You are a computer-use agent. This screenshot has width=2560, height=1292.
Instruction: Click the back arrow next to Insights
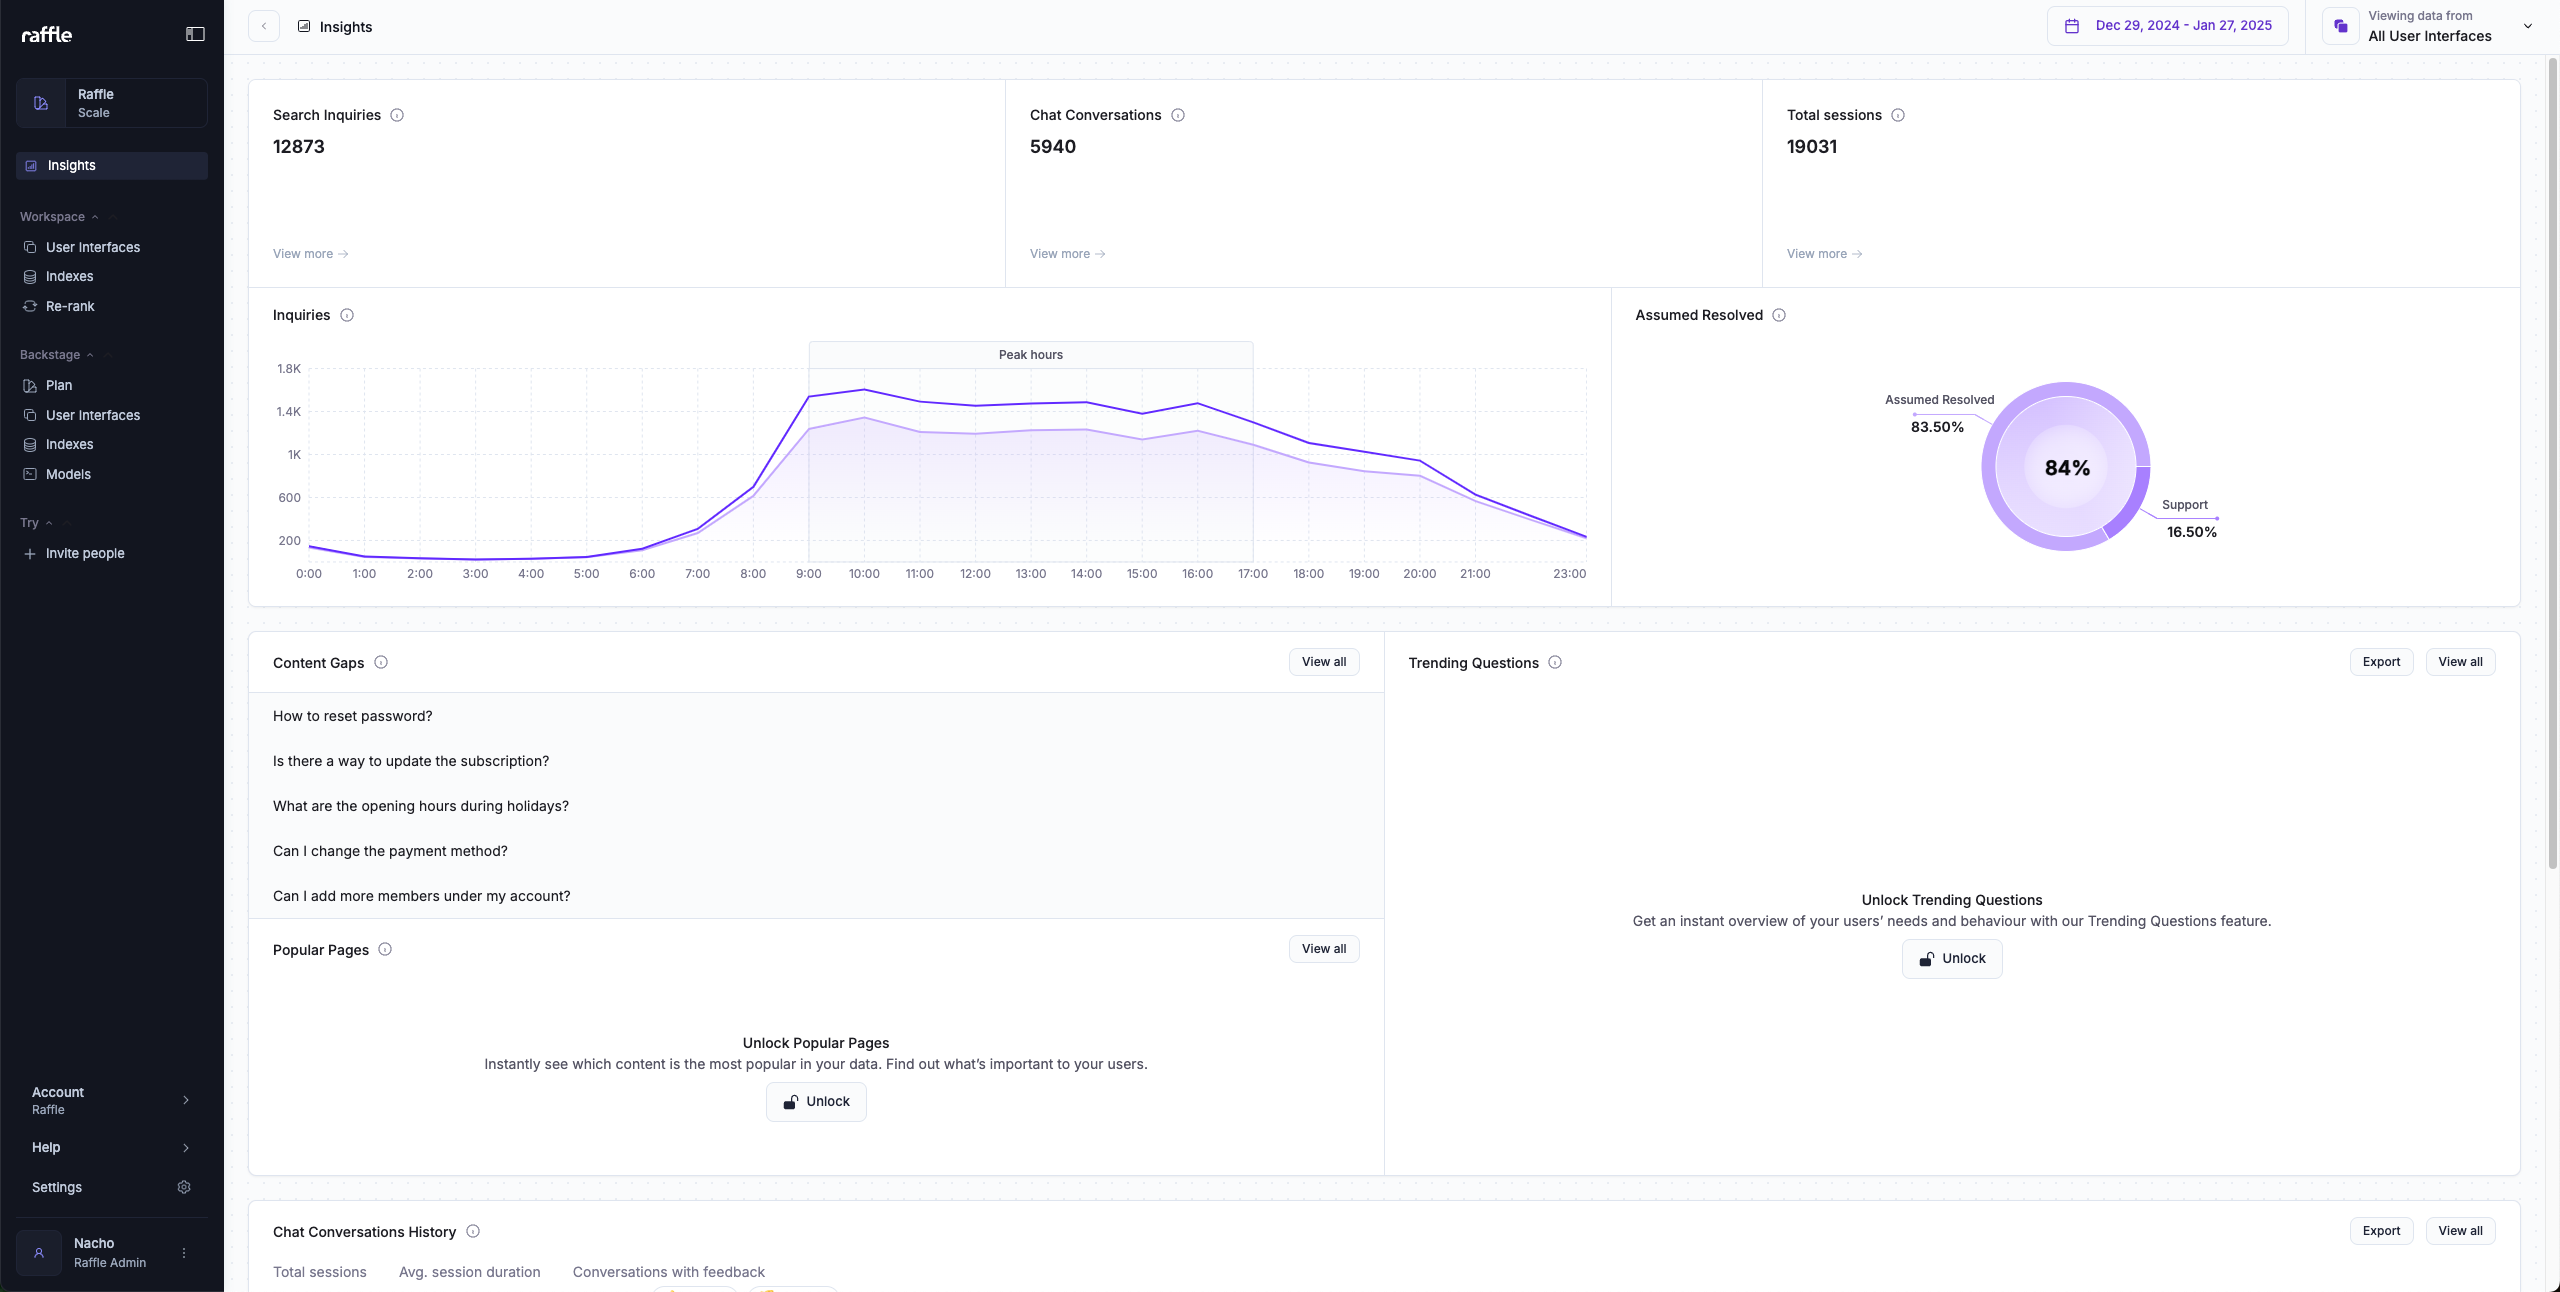coord(264,27)
